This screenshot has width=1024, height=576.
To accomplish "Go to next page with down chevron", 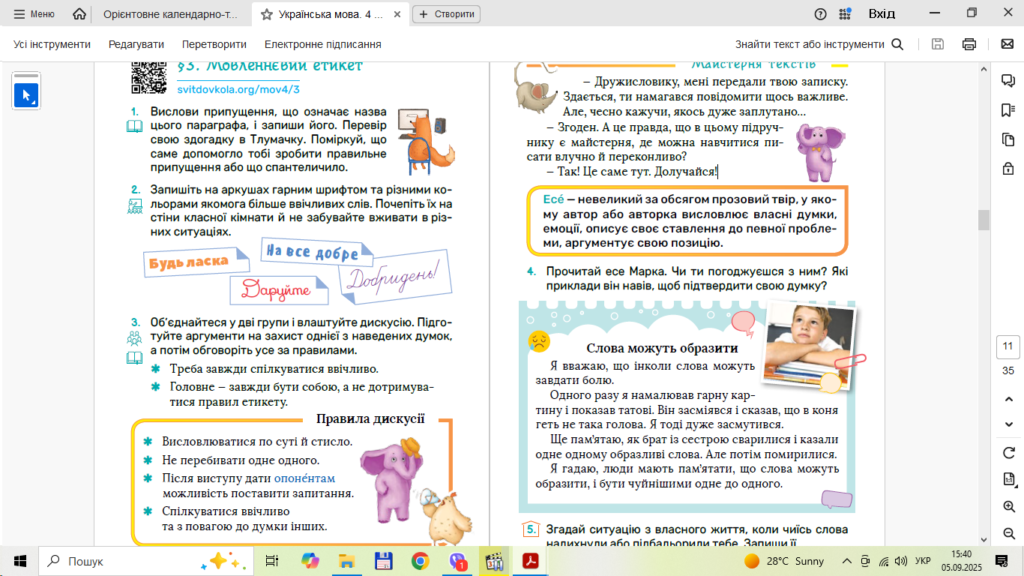I will point(1009,424).
